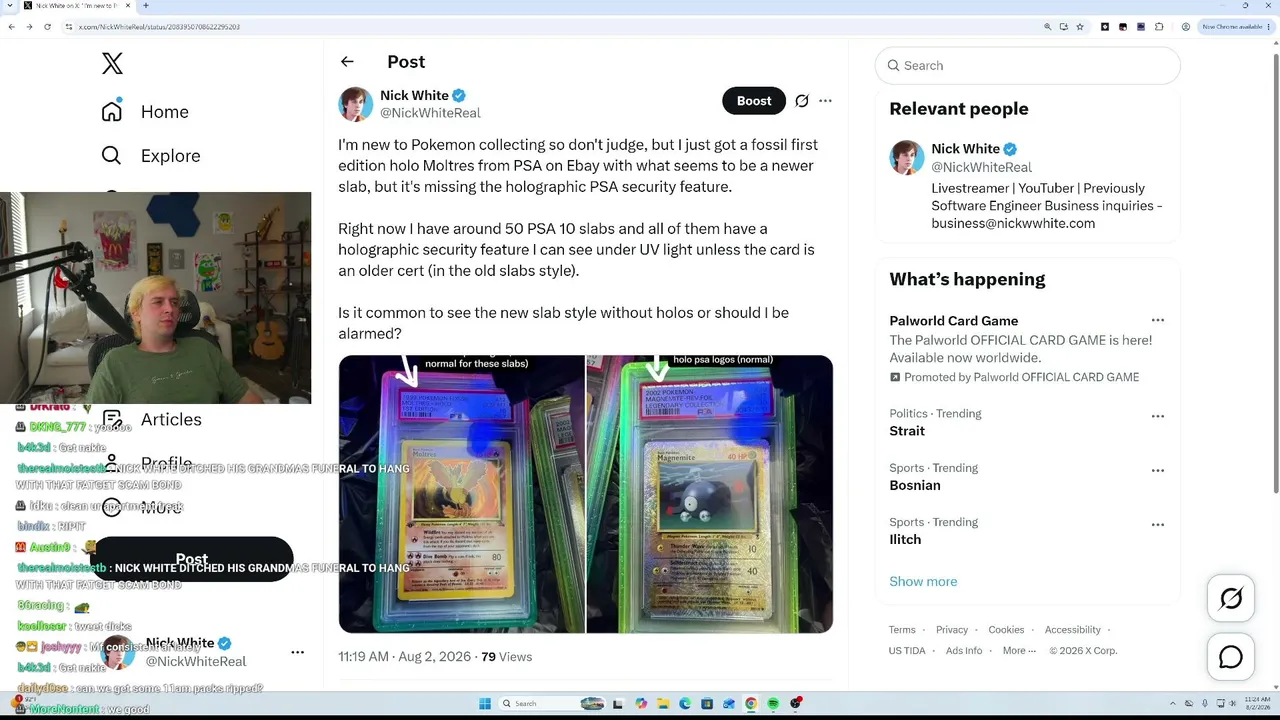The image size is (1280, 720).
Task: Open the Accessibility footer link
Action: pos(1073,630)
